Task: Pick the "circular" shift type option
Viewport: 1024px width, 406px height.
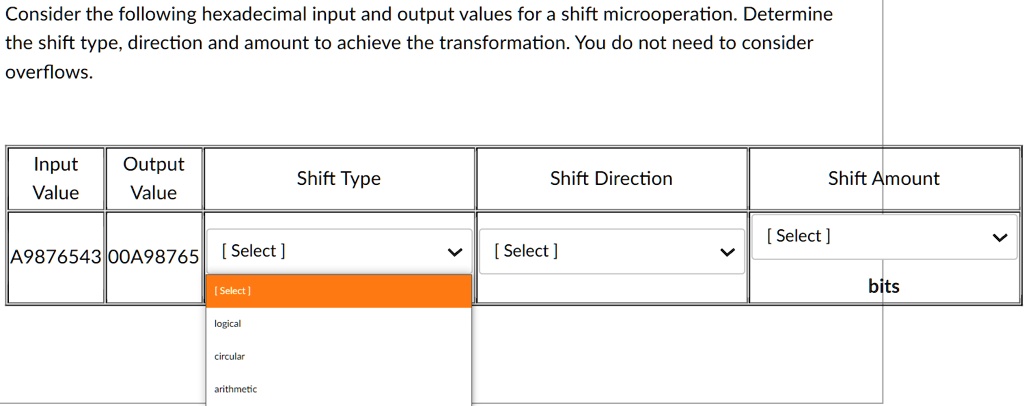Action: [229, 356]
